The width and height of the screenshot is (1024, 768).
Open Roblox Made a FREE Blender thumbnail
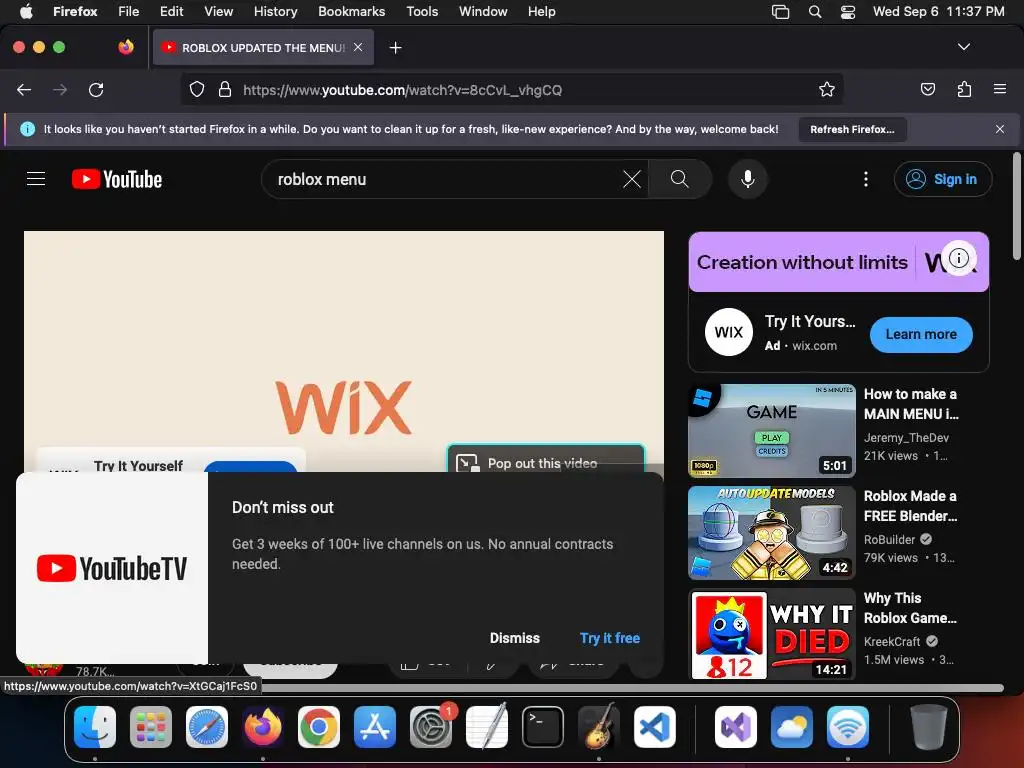[x=772, y=533]
